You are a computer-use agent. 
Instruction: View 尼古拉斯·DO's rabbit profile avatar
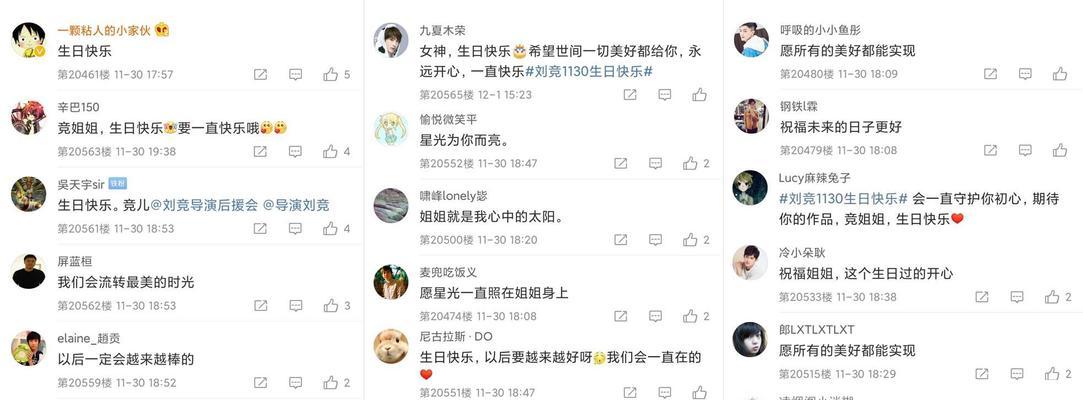coord(391,346)
